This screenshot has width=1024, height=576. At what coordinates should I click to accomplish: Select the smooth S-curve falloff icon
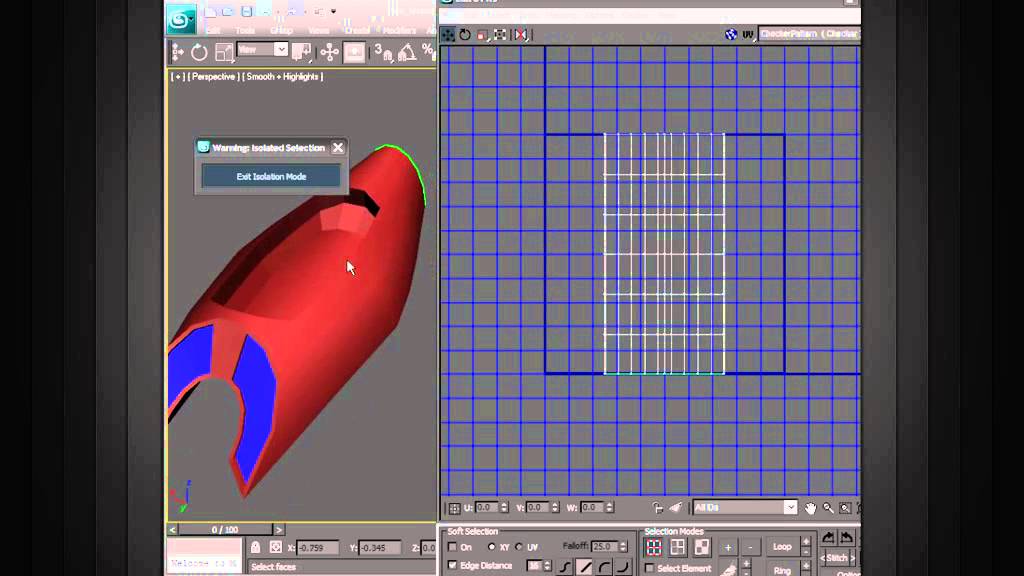click(566, 567)
